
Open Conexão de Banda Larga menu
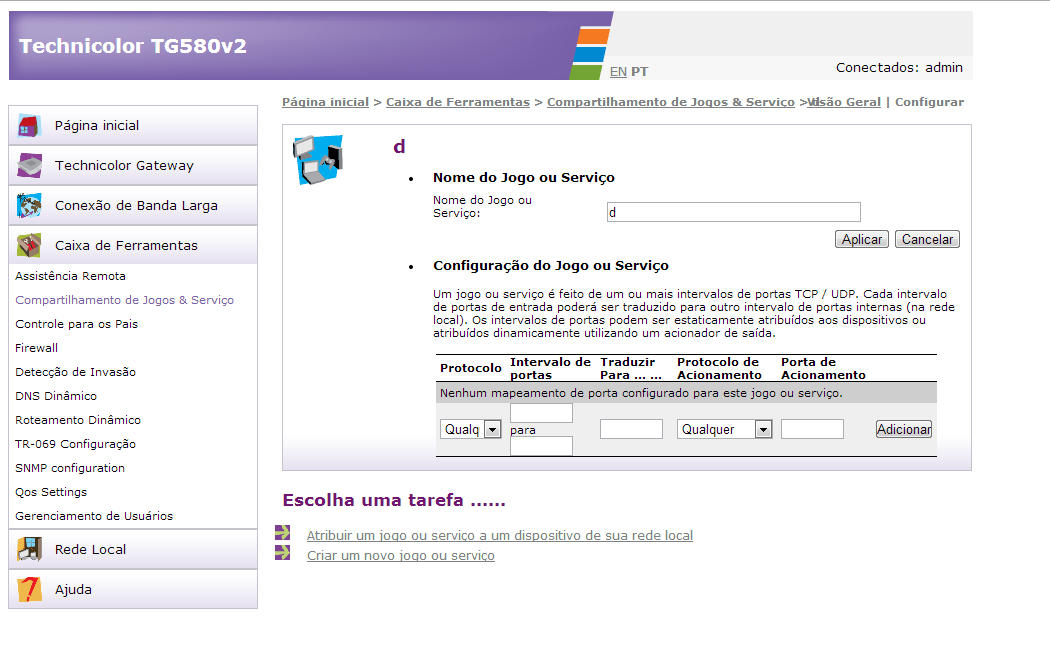pyautogui.click(x=133, y=206)
